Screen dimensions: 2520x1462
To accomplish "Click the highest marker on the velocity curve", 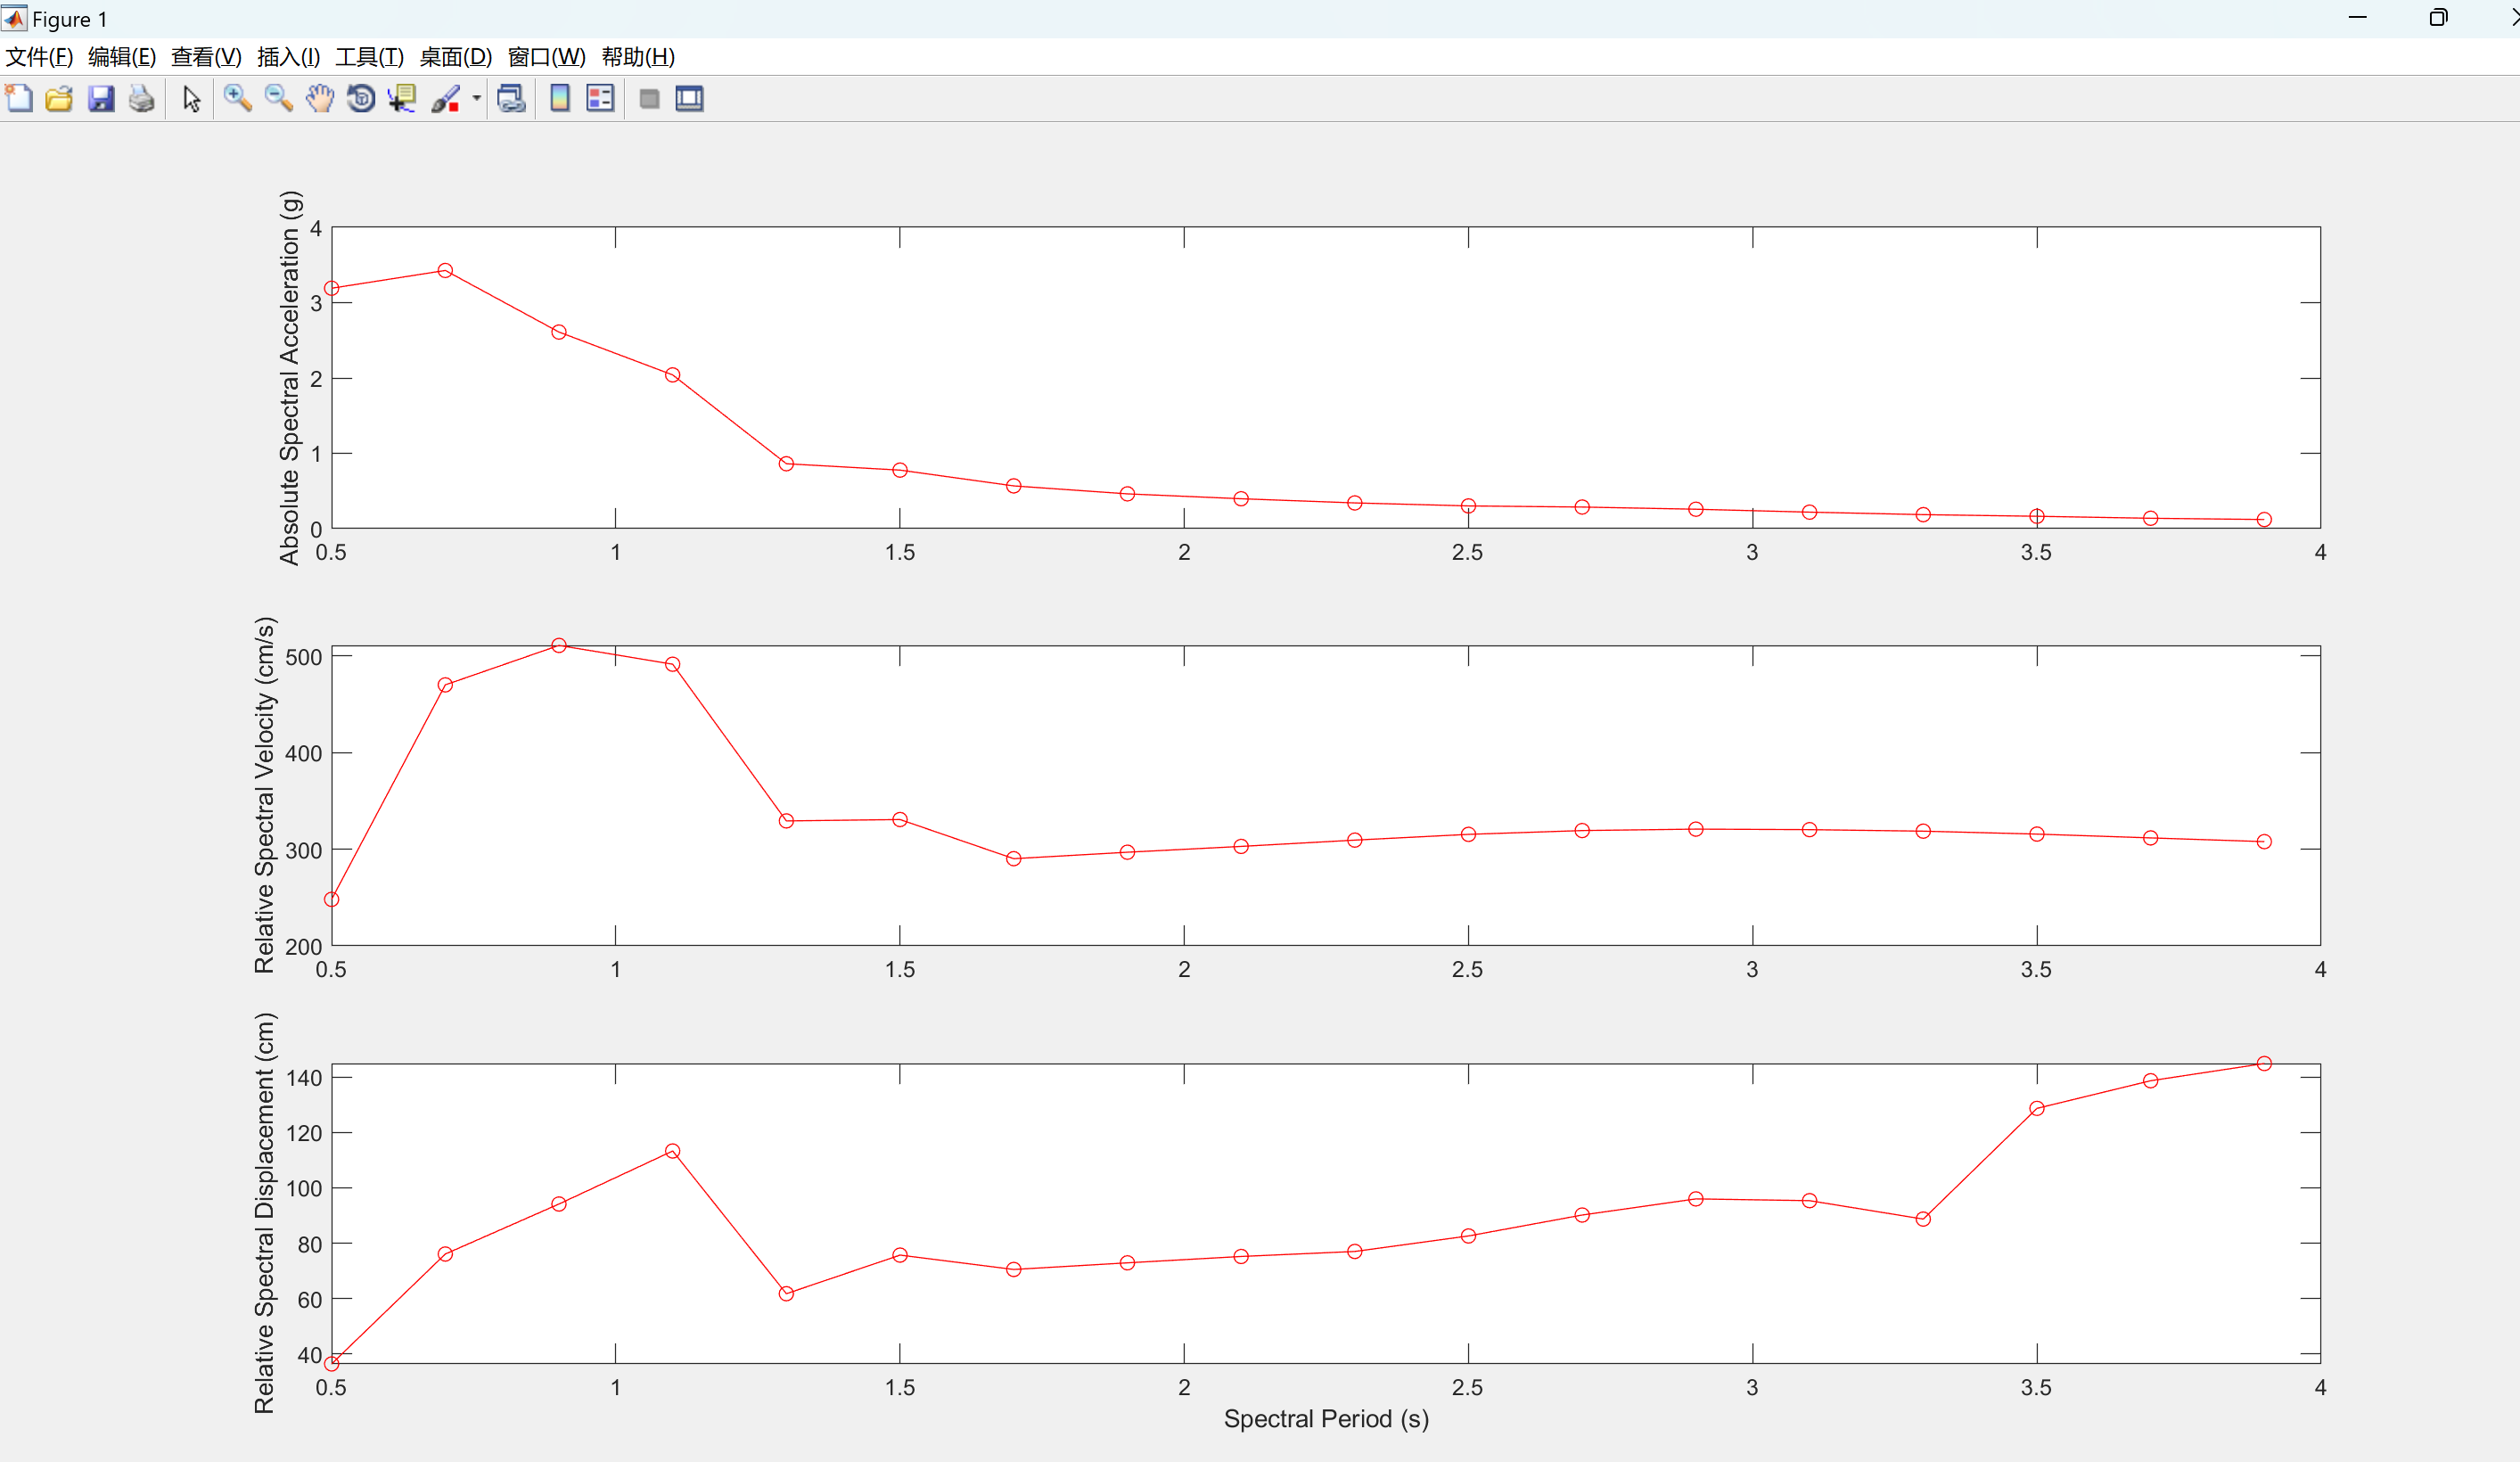I will coord(559,646).
